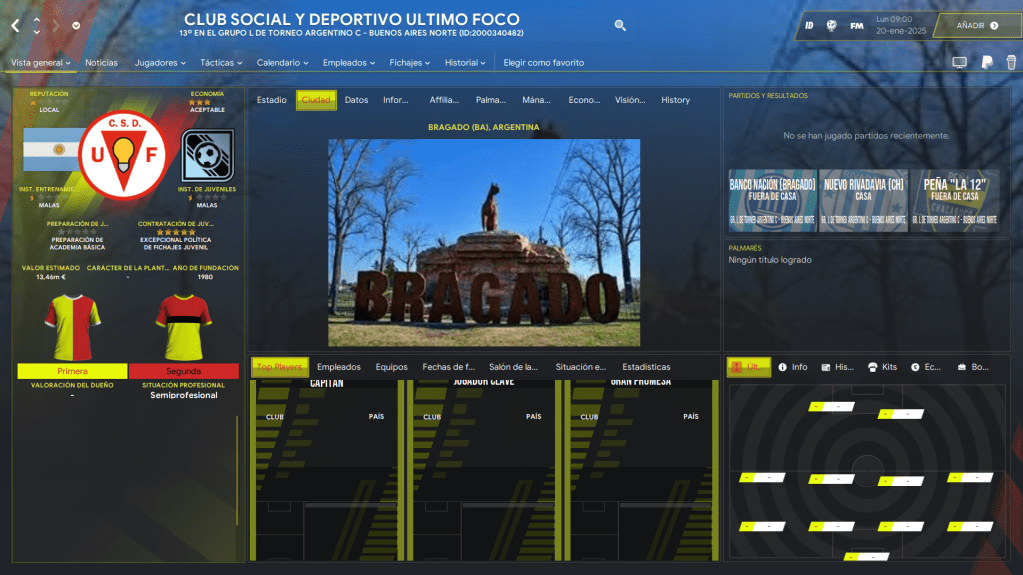The height and width of the screenshot is (575, 1023).
Task: Open the history dropdown next to navigation arrows
Action: tap(77, 26)
